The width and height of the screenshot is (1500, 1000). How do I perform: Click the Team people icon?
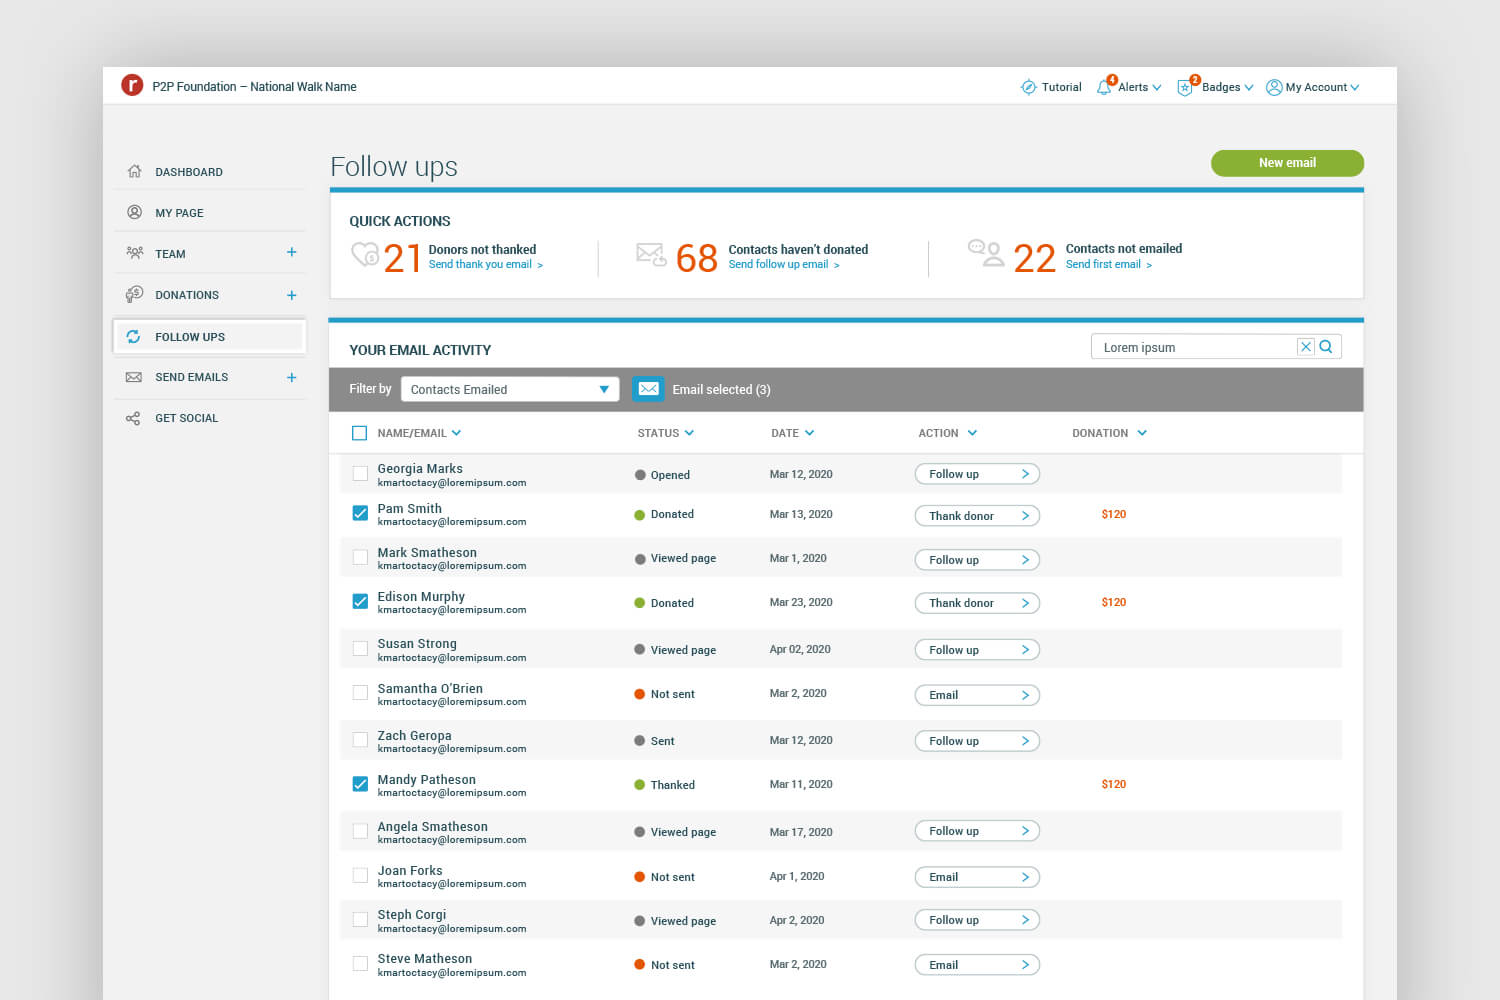[134, 253]
